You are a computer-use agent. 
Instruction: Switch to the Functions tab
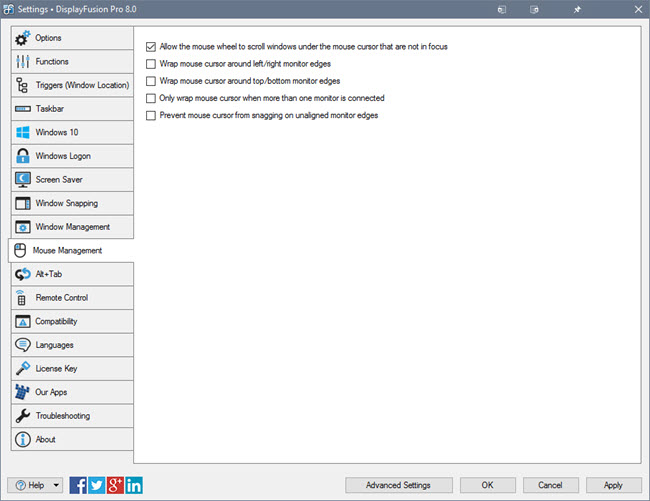(x=72, y=62)
